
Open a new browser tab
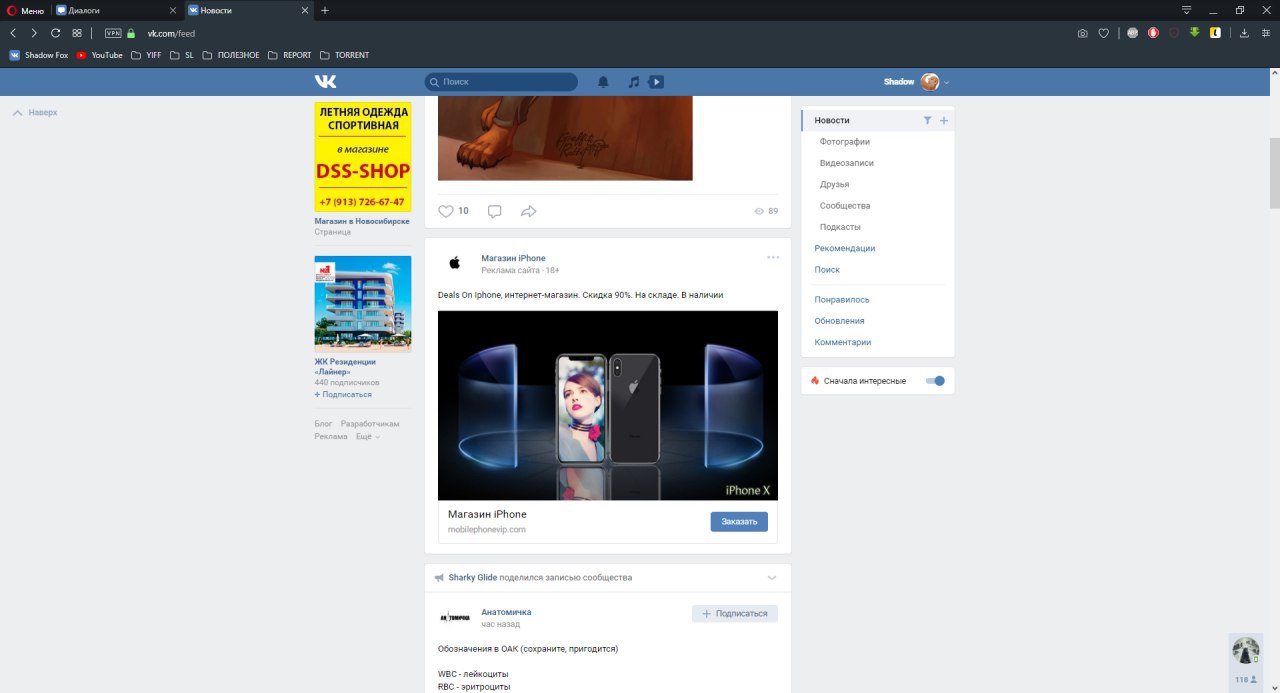coord(325,10)
